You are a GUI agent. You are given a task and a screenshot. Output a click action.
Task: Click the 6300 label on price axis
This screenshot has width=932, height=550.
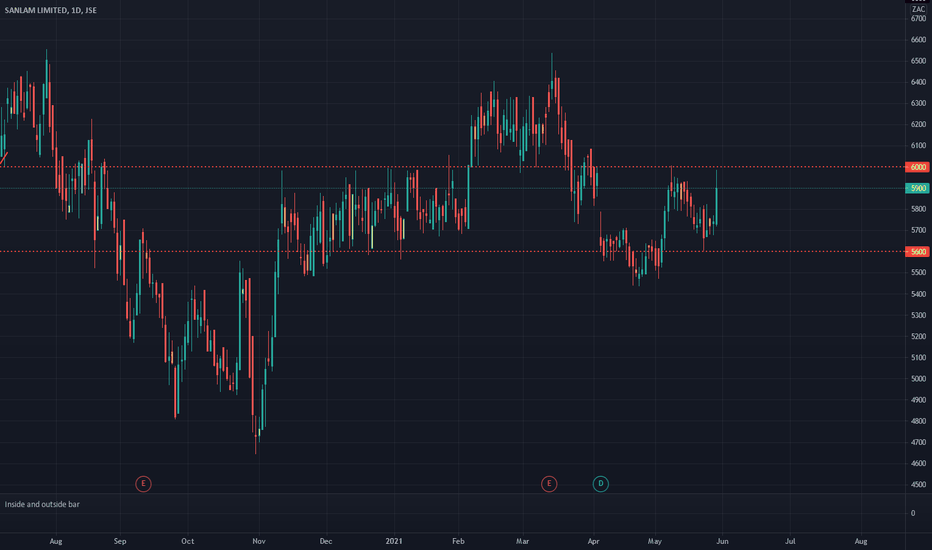[918, 103]
